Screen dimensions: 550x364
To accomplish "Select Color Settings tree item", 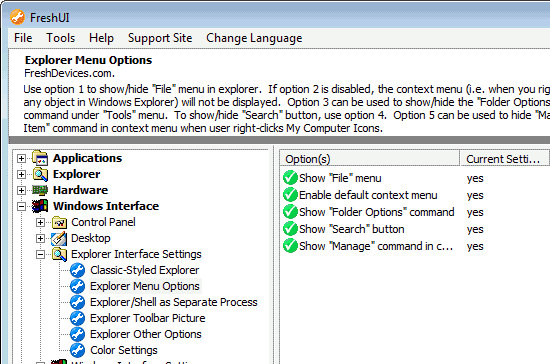I will point(124,350).
